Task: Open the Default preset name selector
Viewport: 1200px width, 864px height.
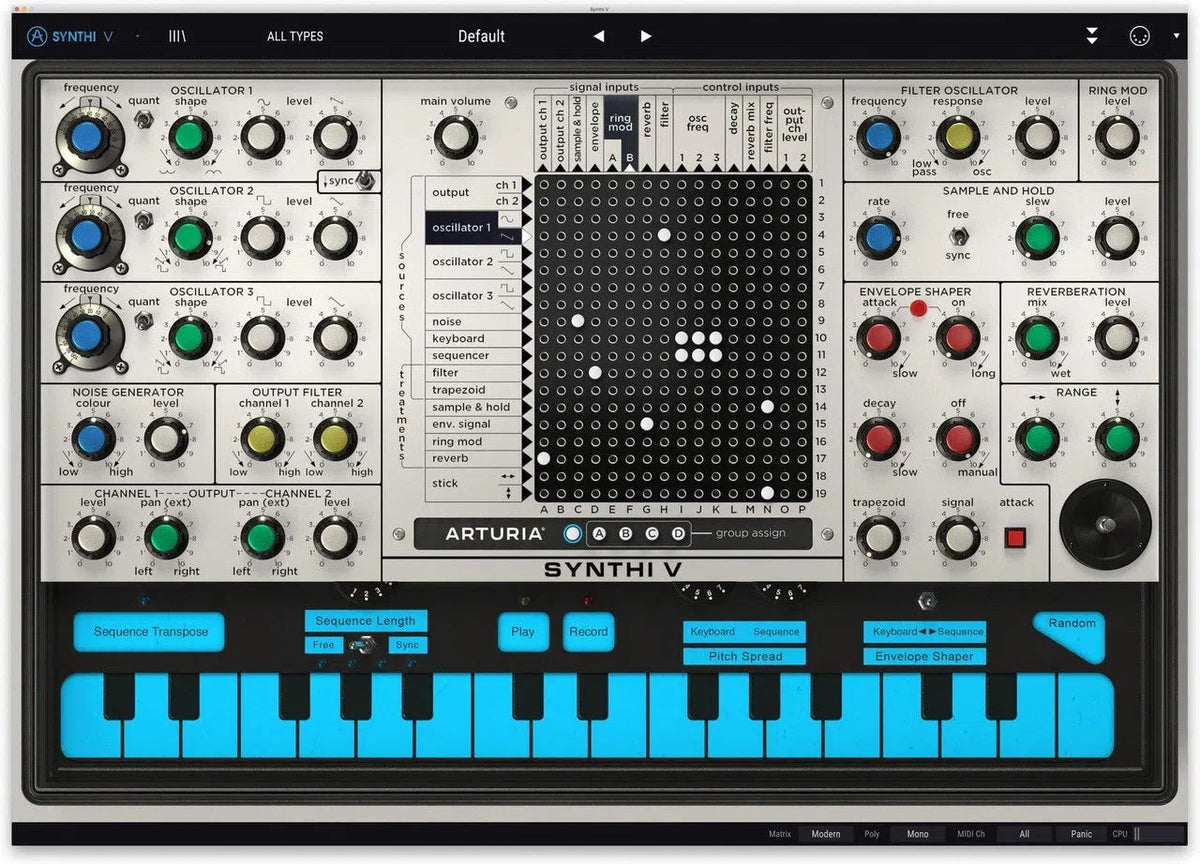Action: pyautogui.click(x=481, y=35)
